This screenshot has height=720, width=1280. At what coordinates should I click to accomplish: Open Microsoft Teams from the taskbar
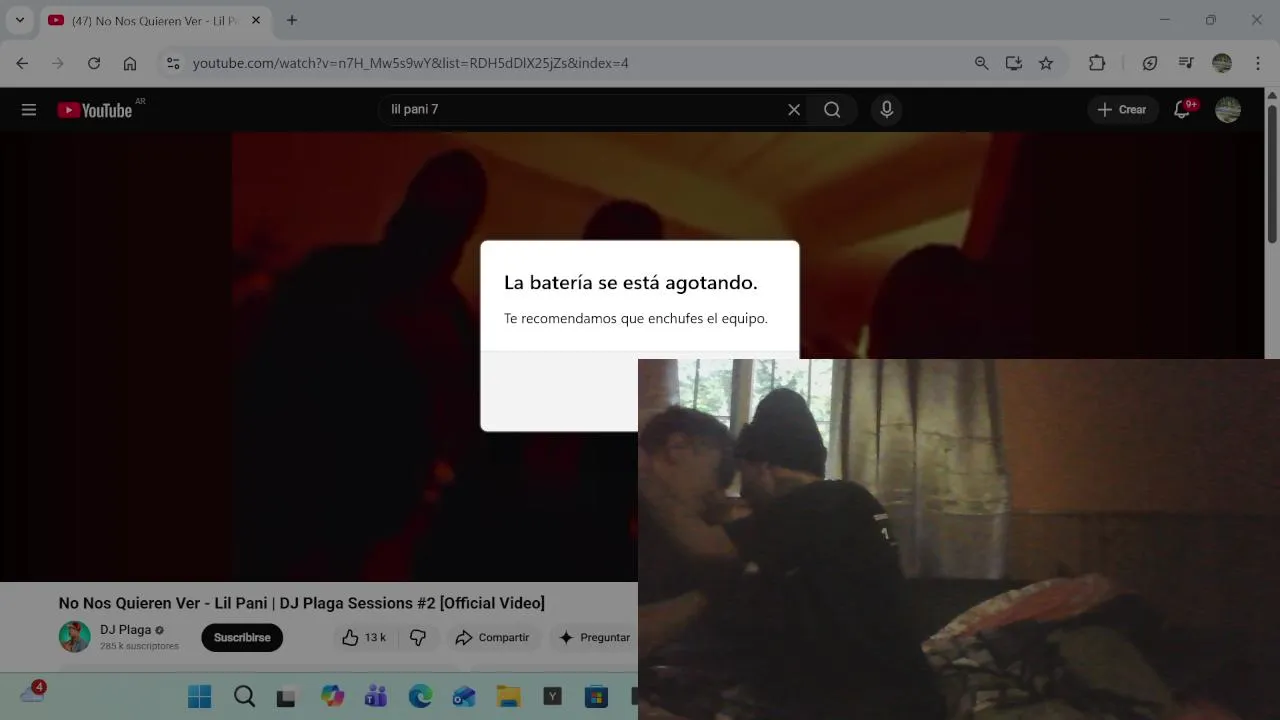point(376,697)
